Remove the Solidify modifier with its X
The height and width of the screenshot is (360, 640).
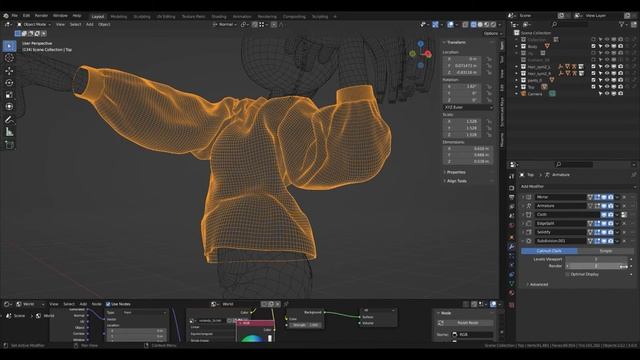[x=624, y=232]
